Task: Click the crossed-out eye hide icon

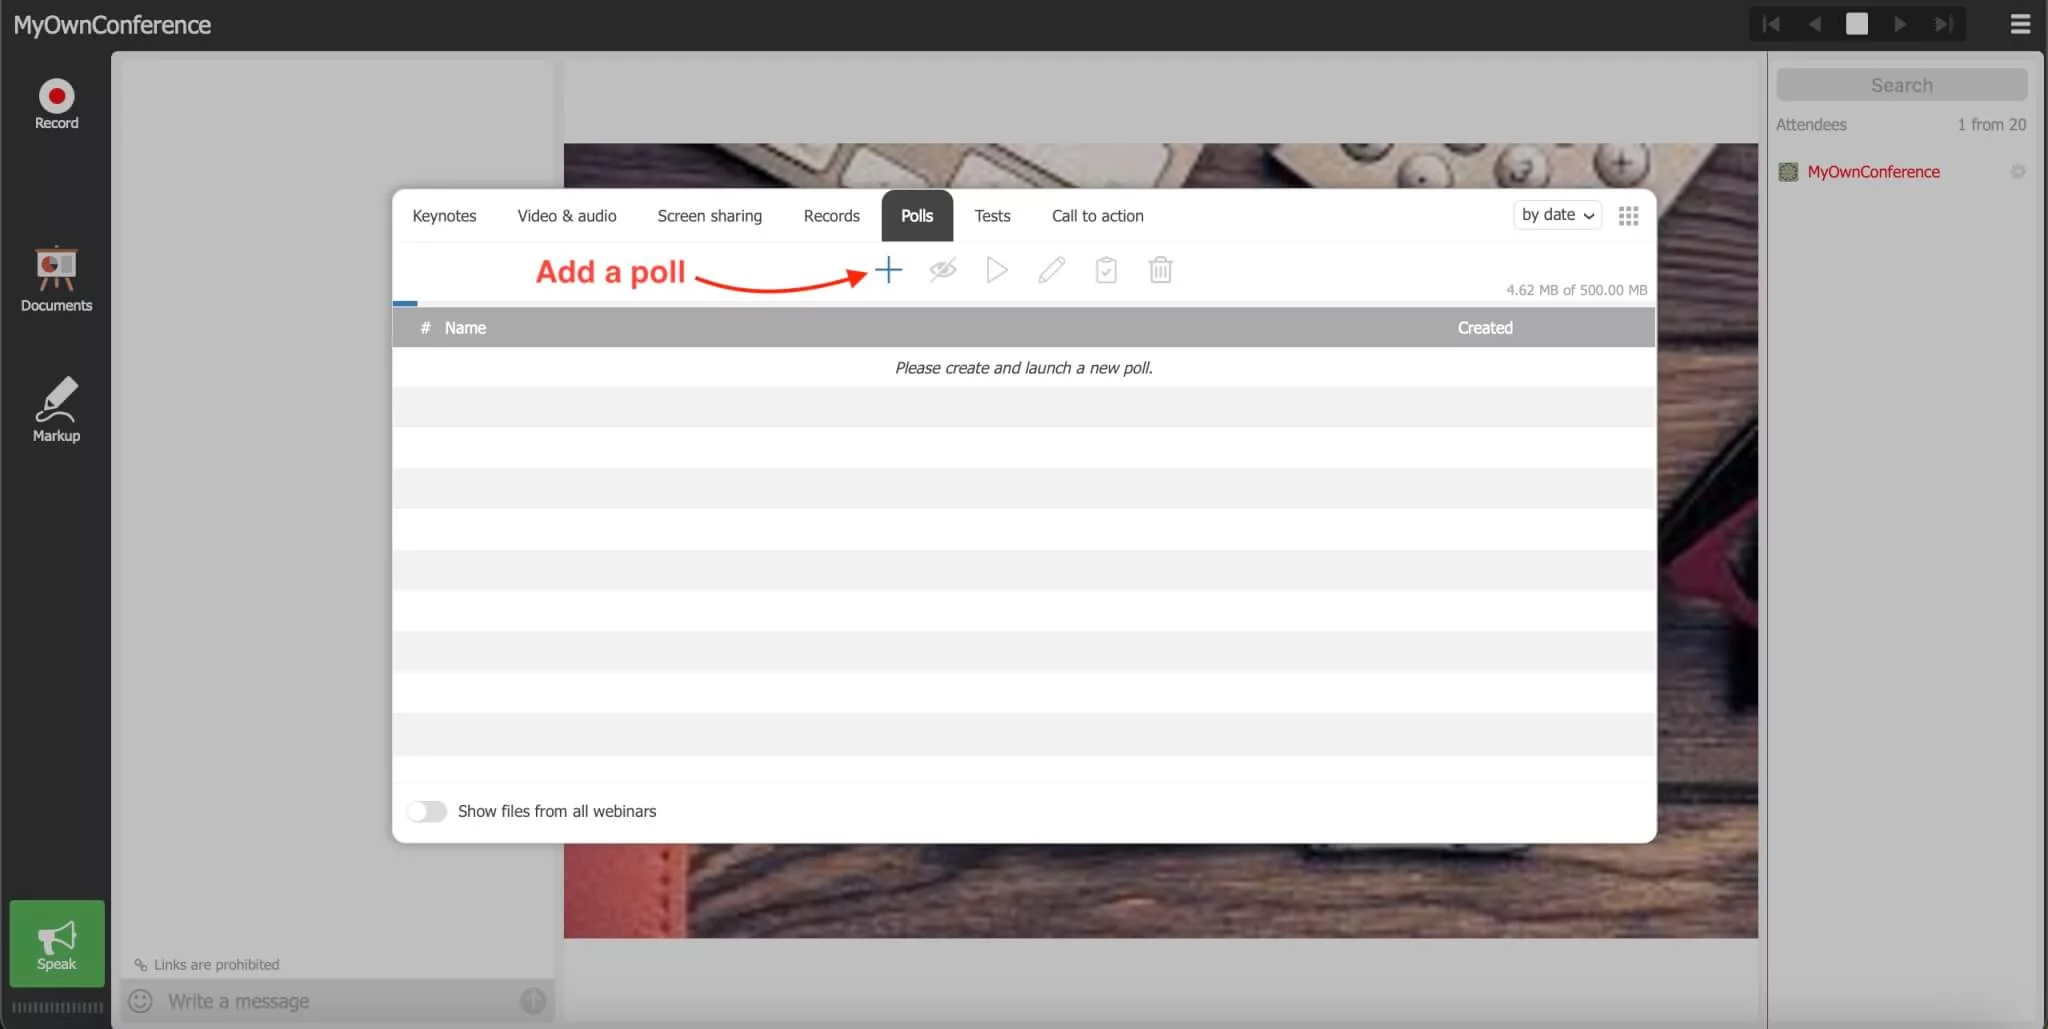Action: (942, 270)
